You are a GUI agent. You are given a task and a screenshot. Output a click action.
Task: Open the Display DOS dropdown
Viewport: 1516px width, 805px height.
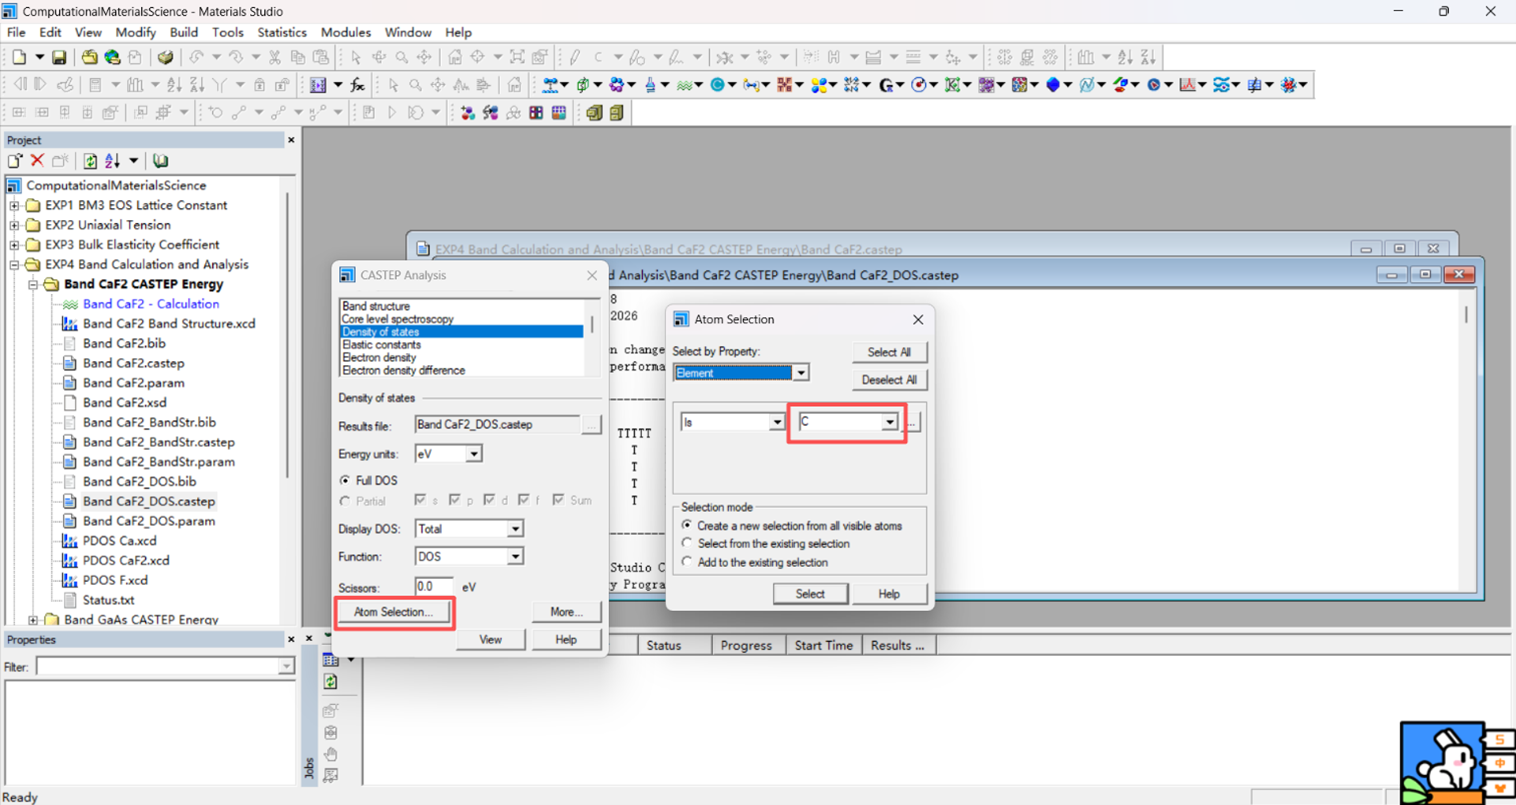(515, 529)
